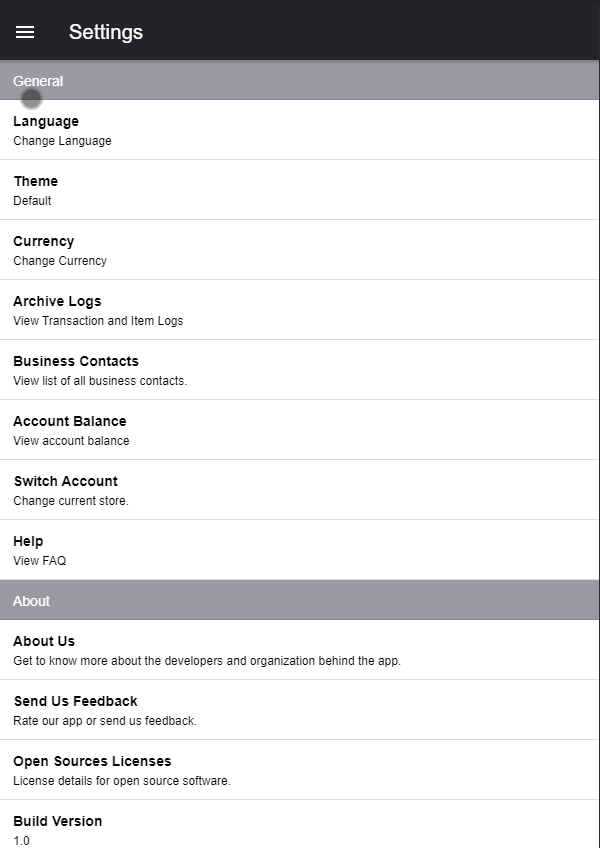This screenshot has width=600, height=848.
Task: Select Send Us Feedback
Action: [300, 710]
